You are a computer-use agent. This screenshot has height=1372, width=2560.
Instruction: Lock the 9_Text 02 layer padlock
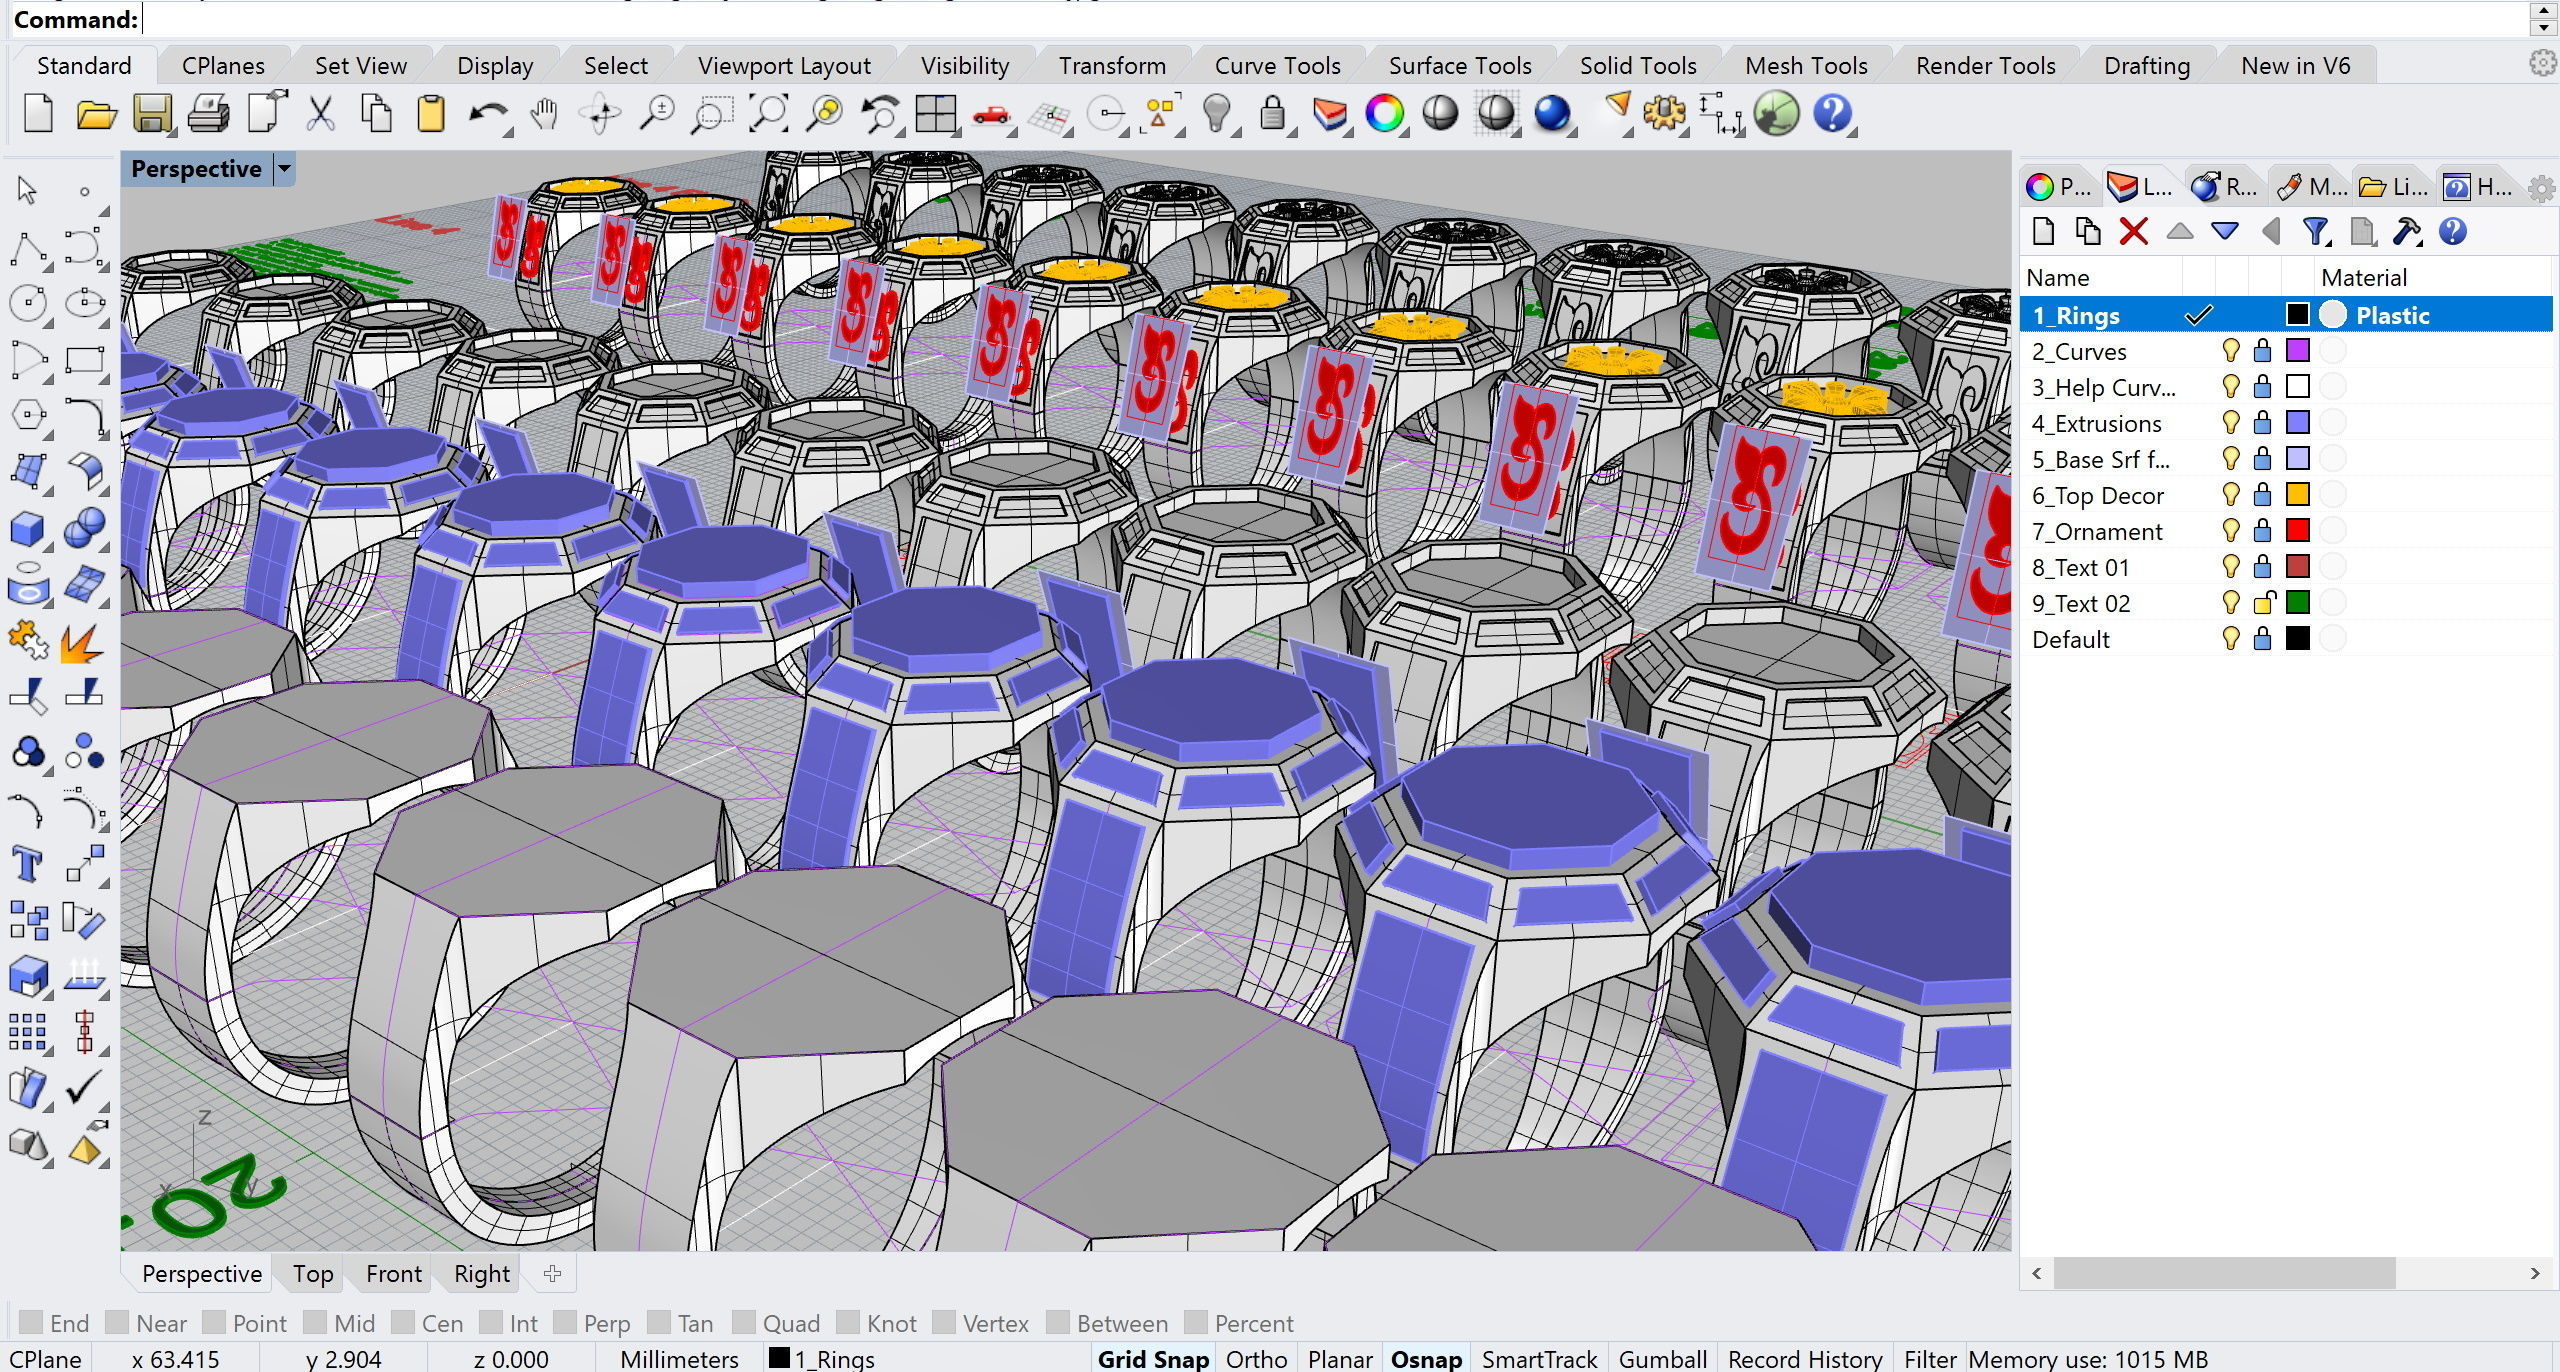(x=2264, y=603)
